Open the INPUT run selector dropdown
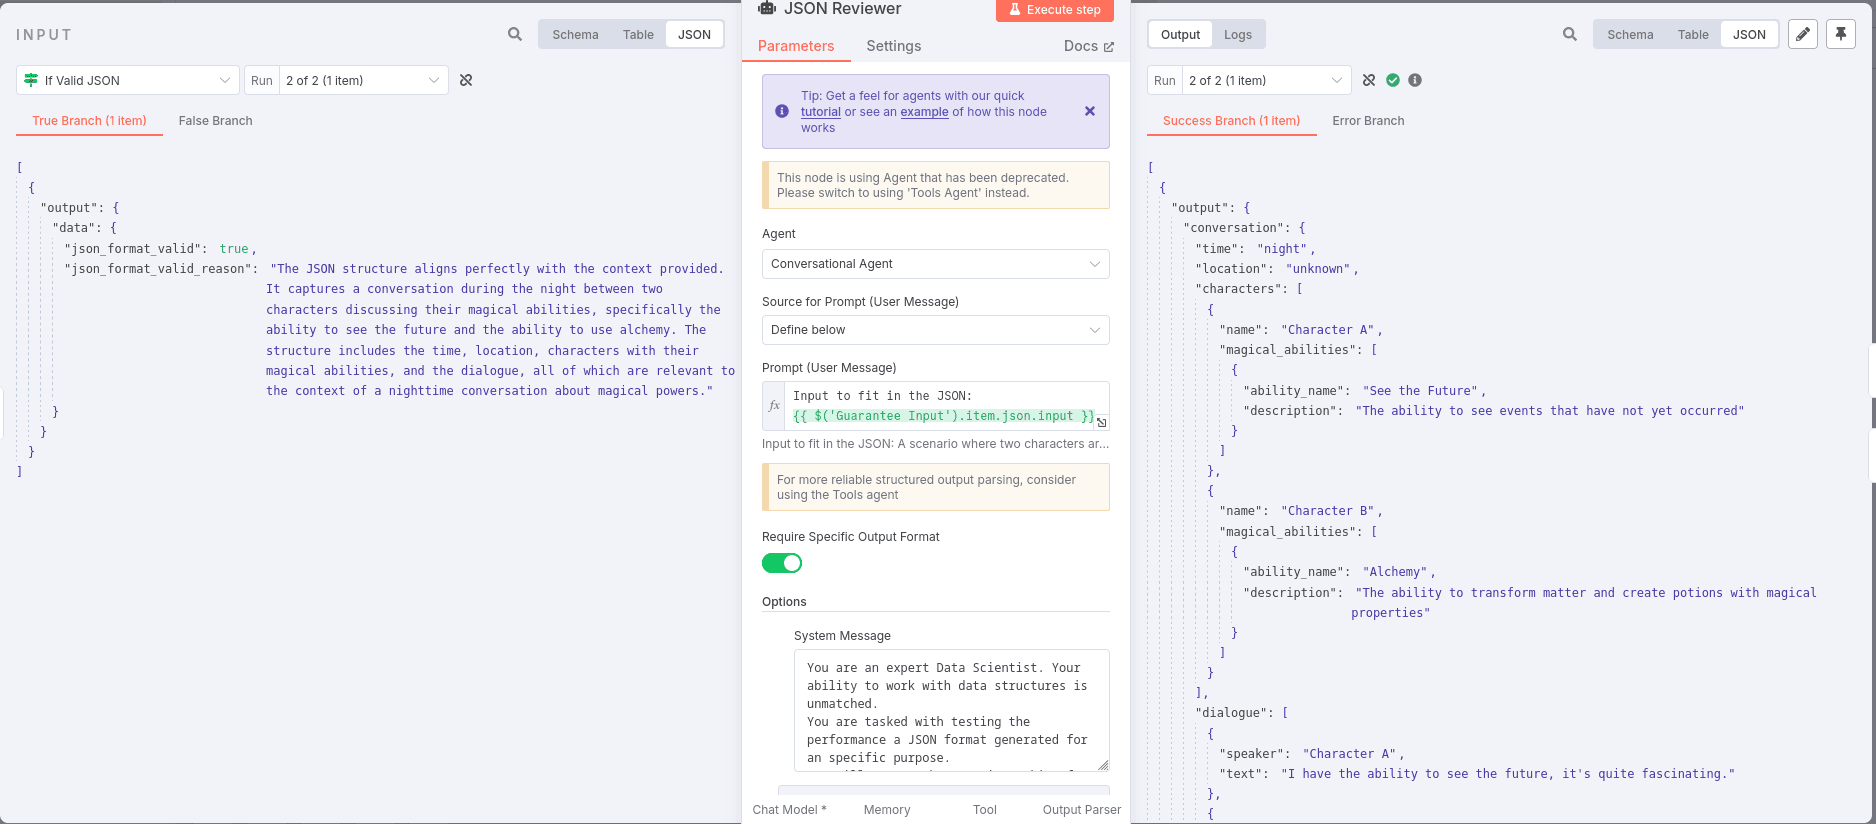Viewport: 1876px width, 824px height. click(363, 80)
